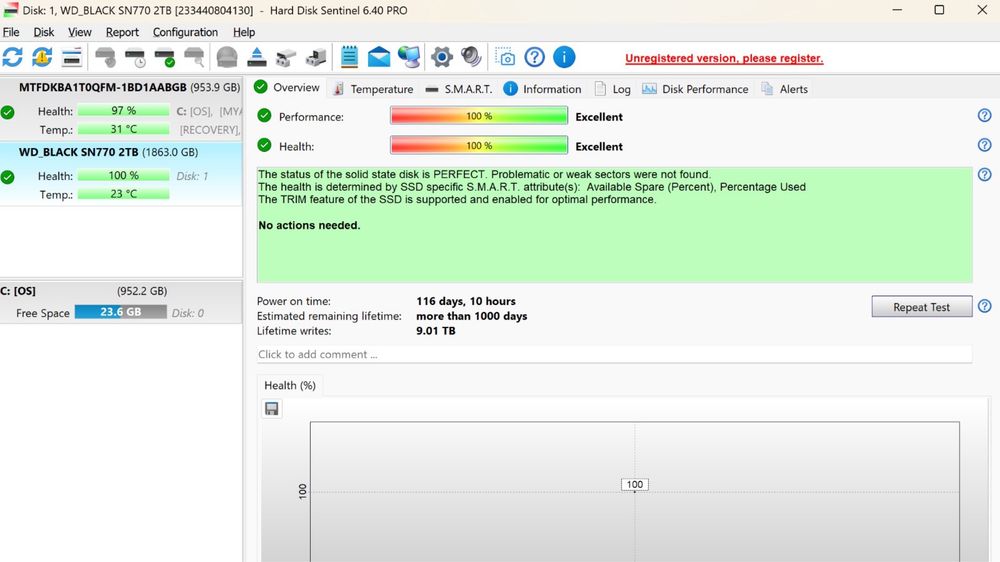Click the Repeat Test button
This screenshot has width=1000, height=562.
pyautogui.click(x=922, y=307)
